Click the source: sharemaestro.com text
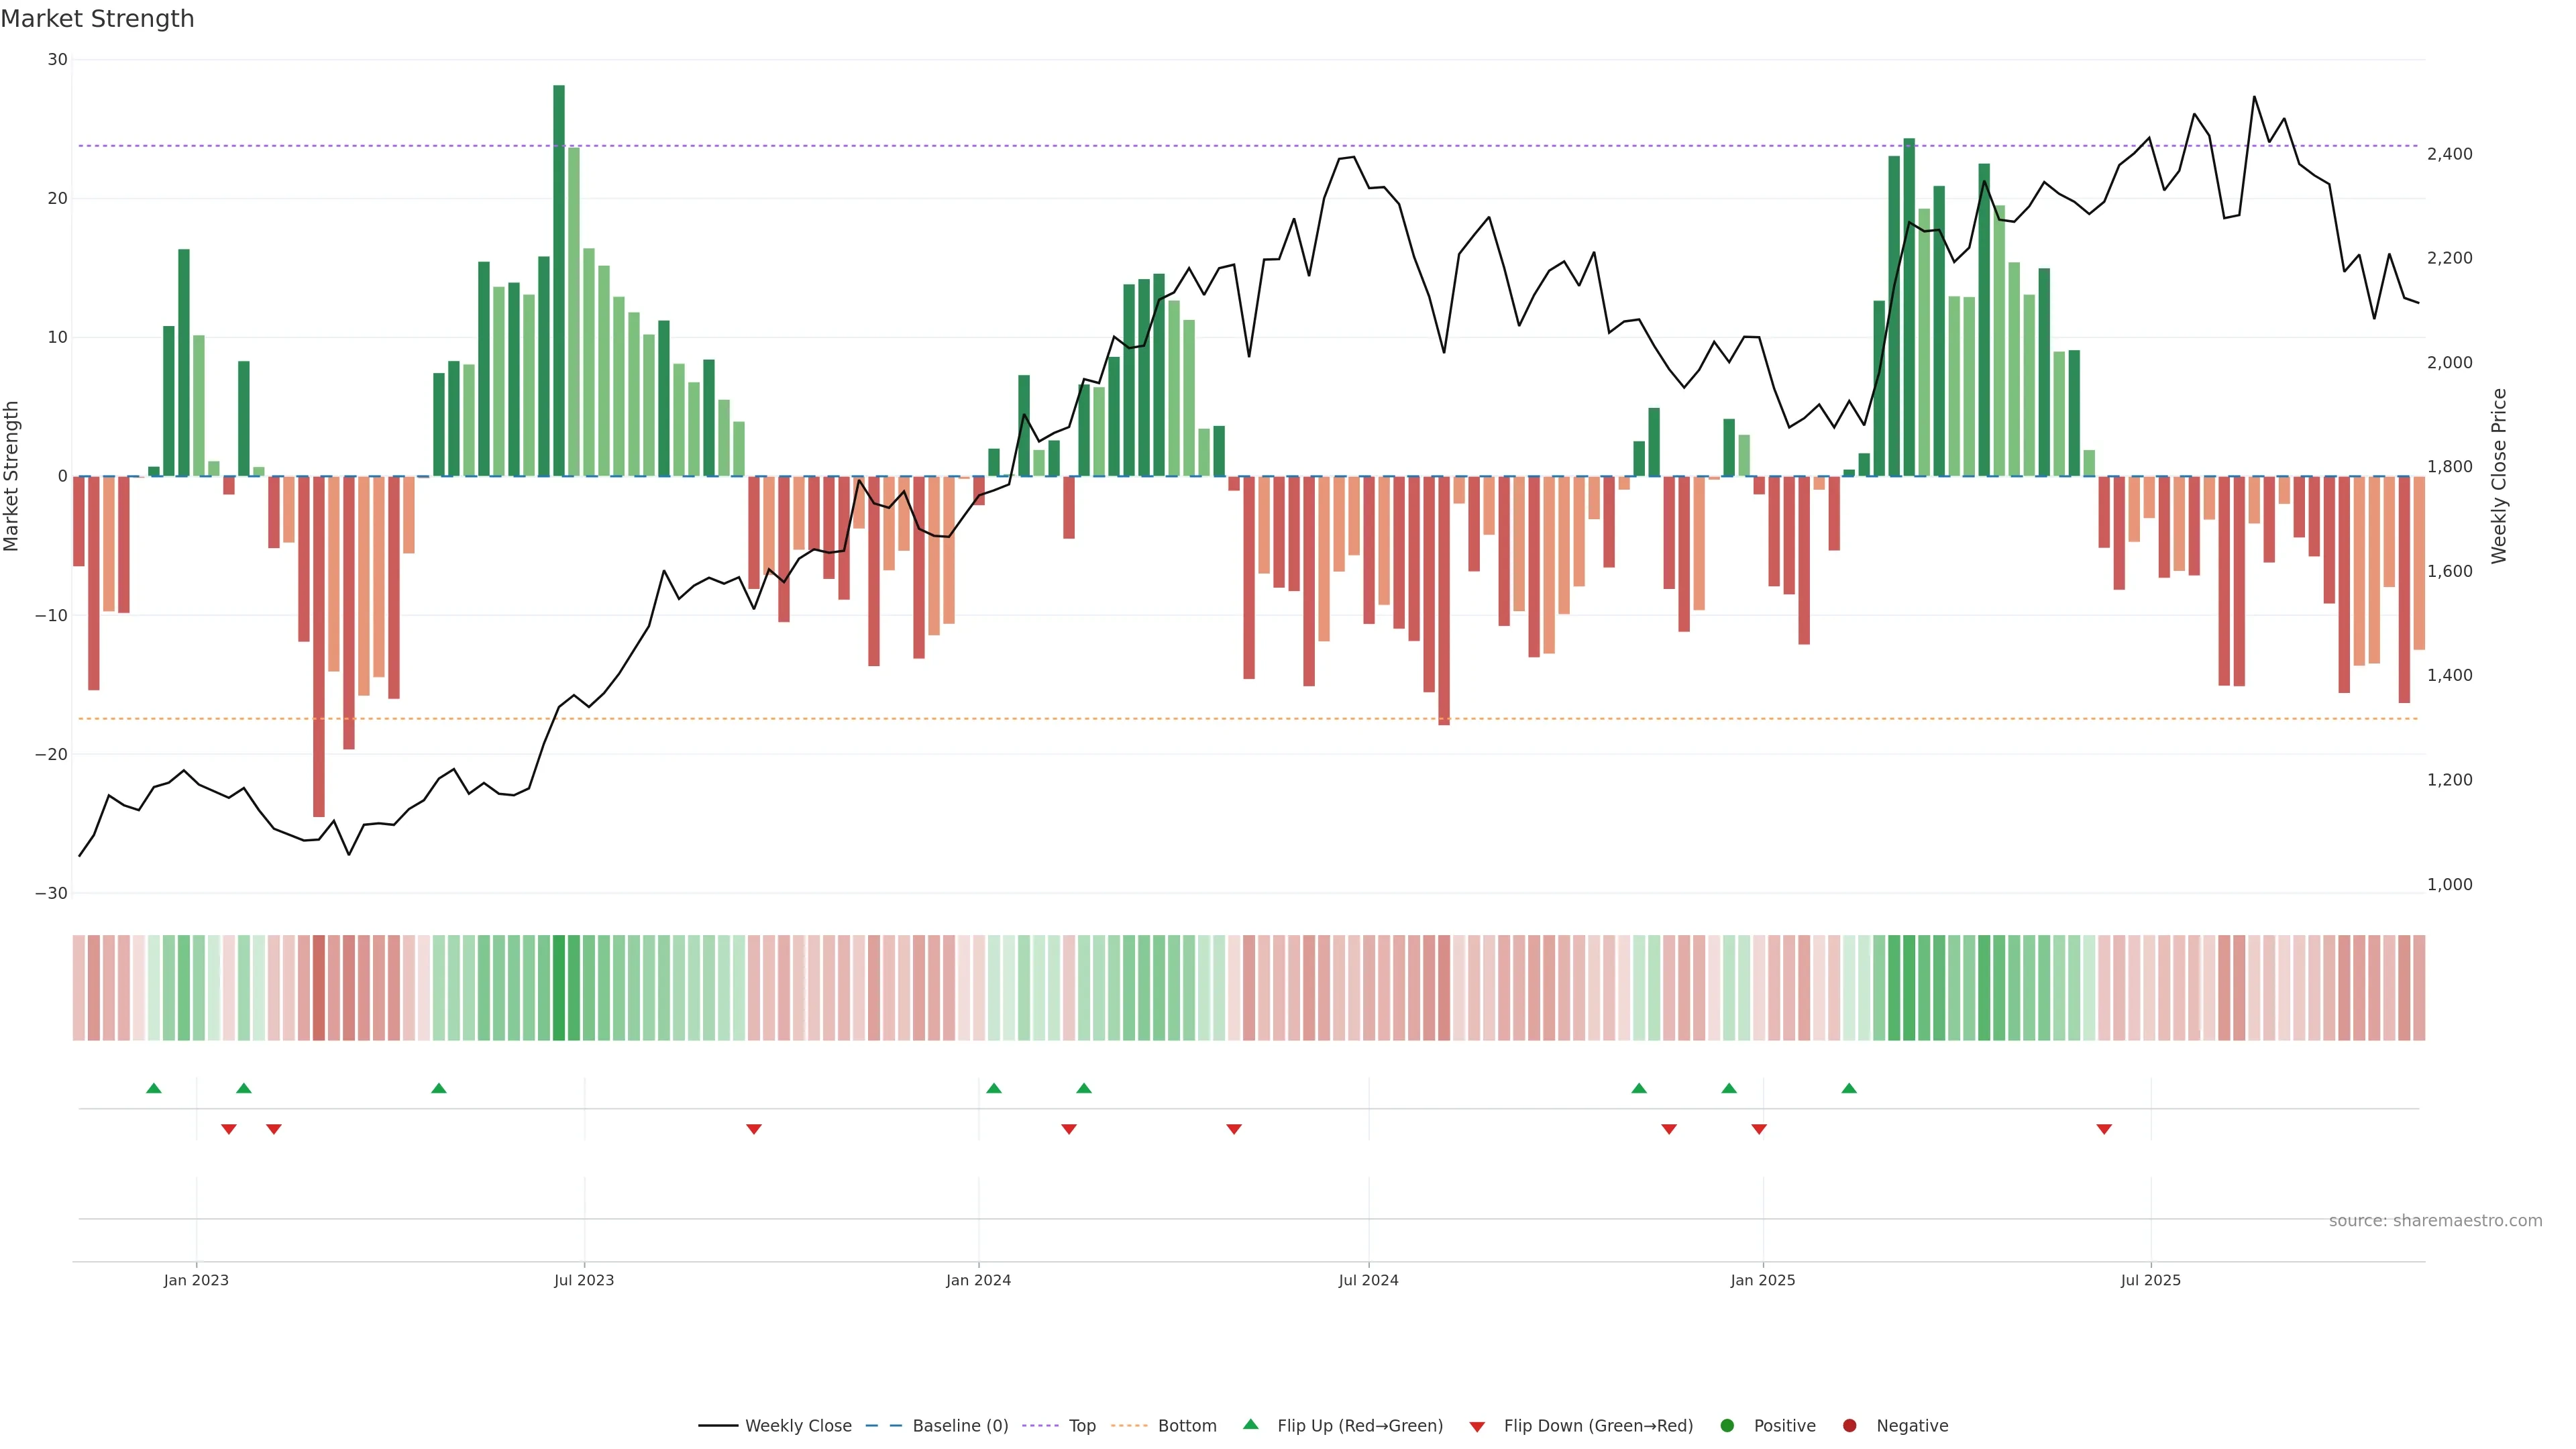 [x=2435, y=1220]
